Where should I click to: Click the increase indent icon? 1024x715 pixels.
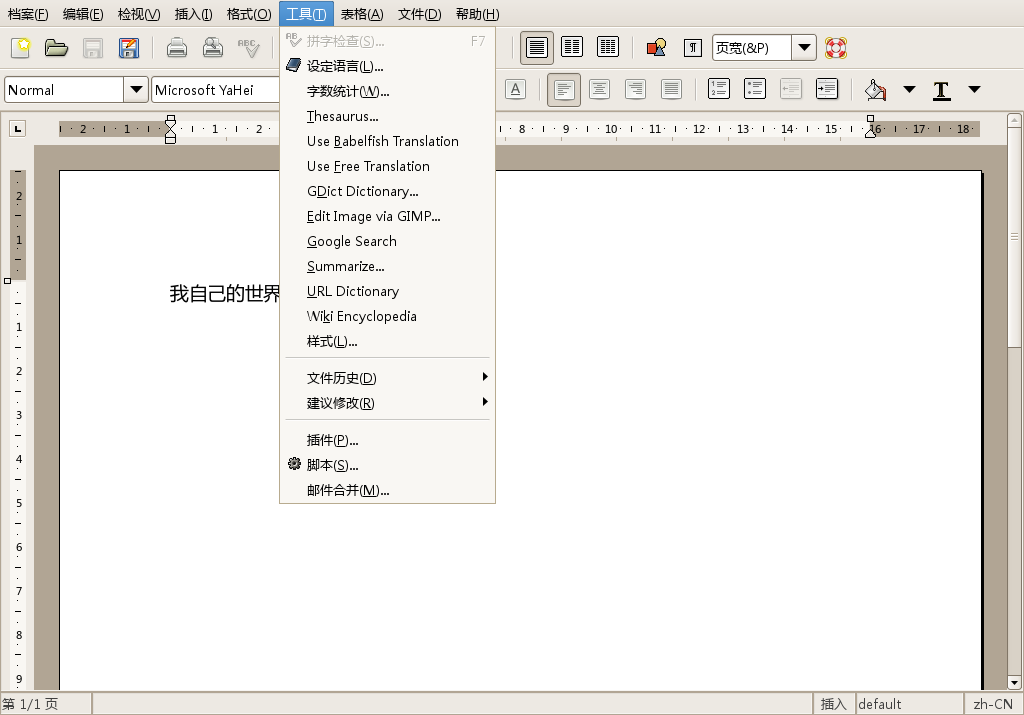(826, 89)
